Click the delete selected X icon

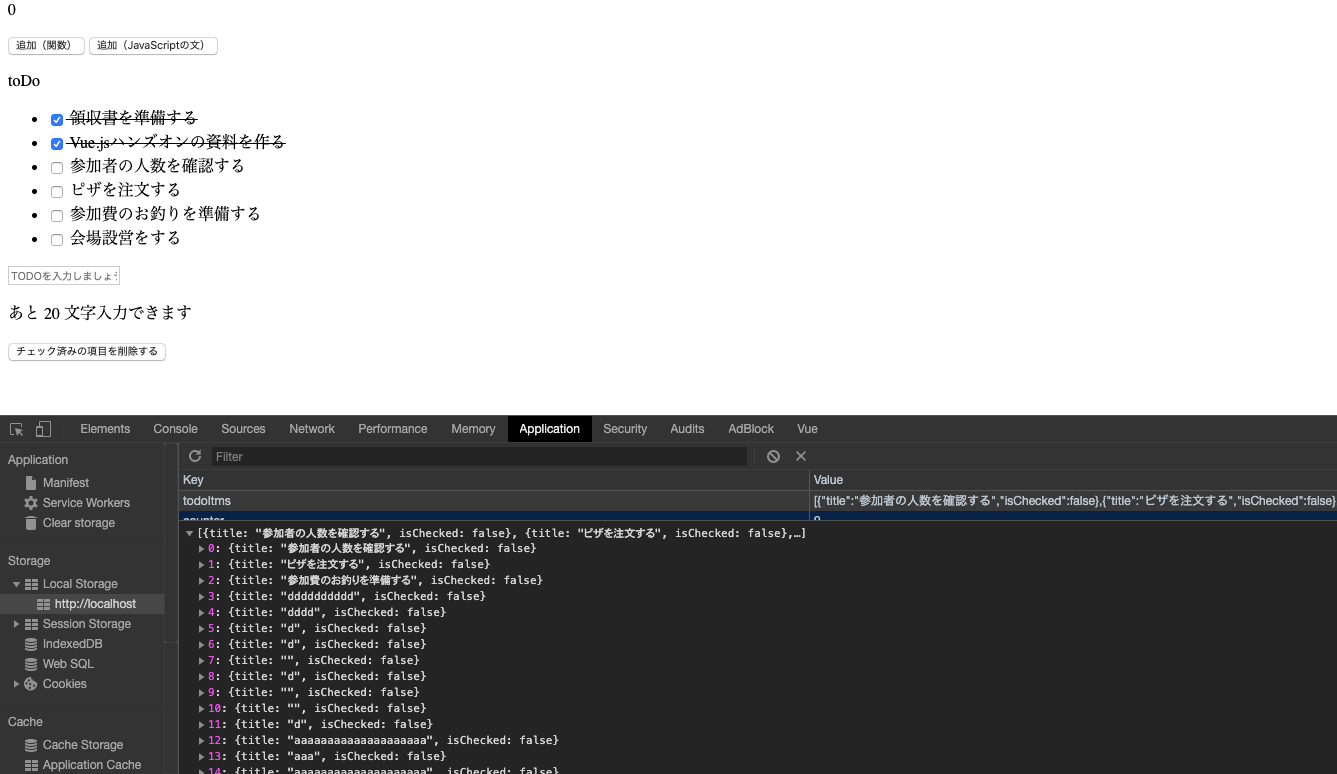pos(801,456)
